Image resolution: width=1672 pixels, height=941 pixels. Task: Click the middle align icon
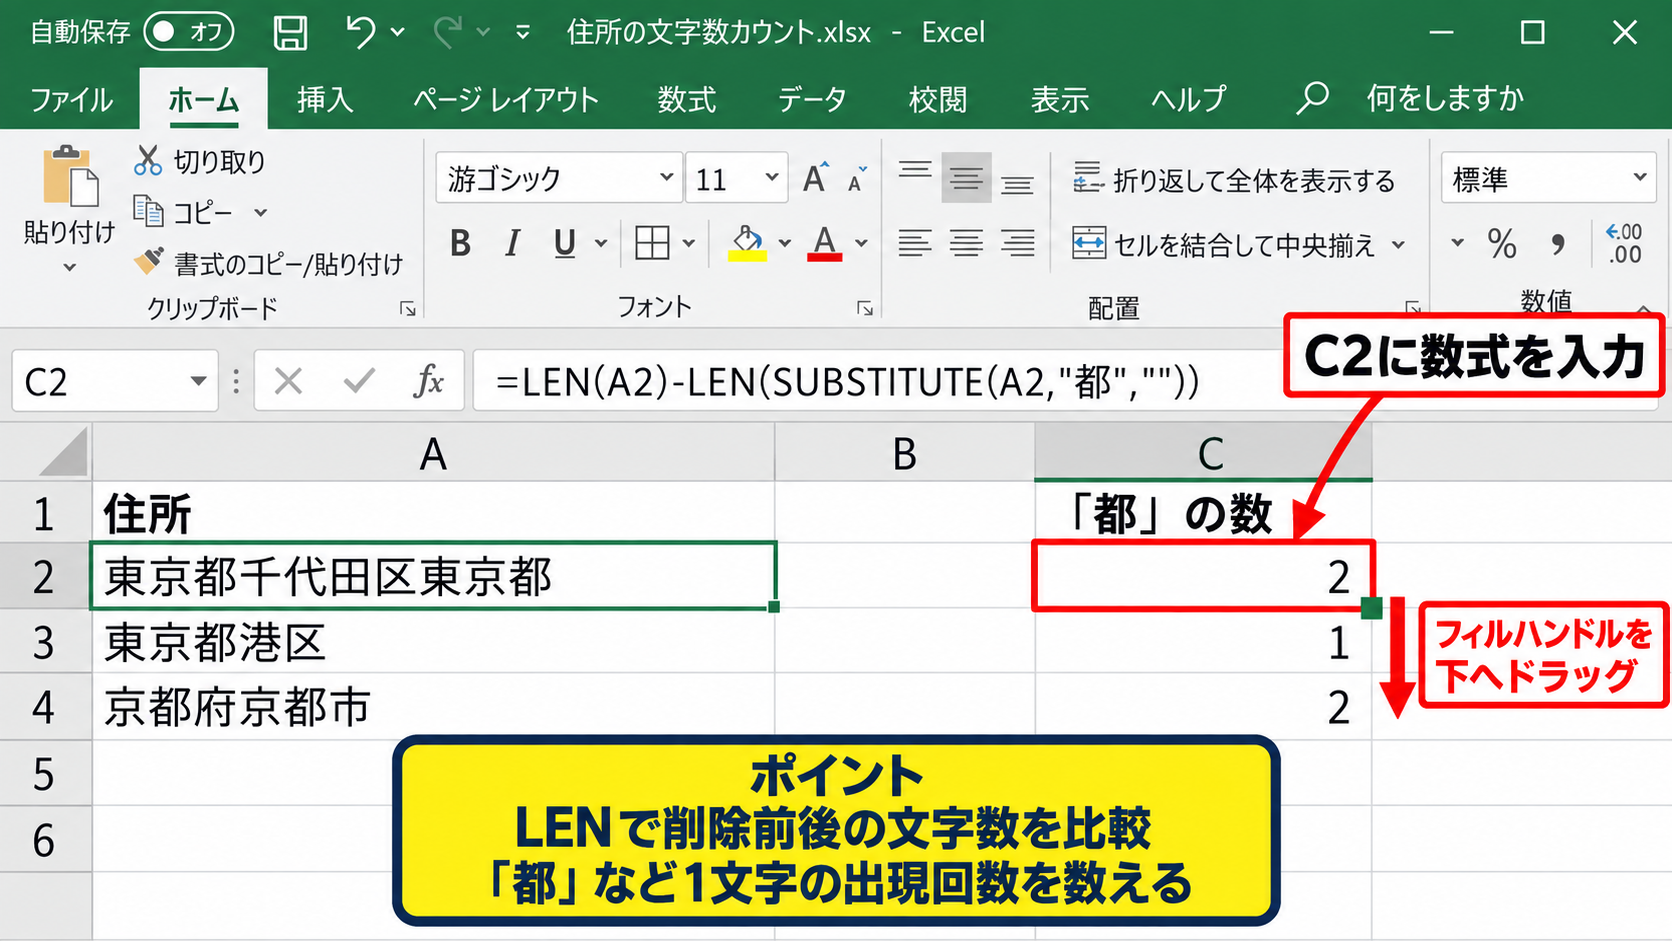click(x=966, y=178)
